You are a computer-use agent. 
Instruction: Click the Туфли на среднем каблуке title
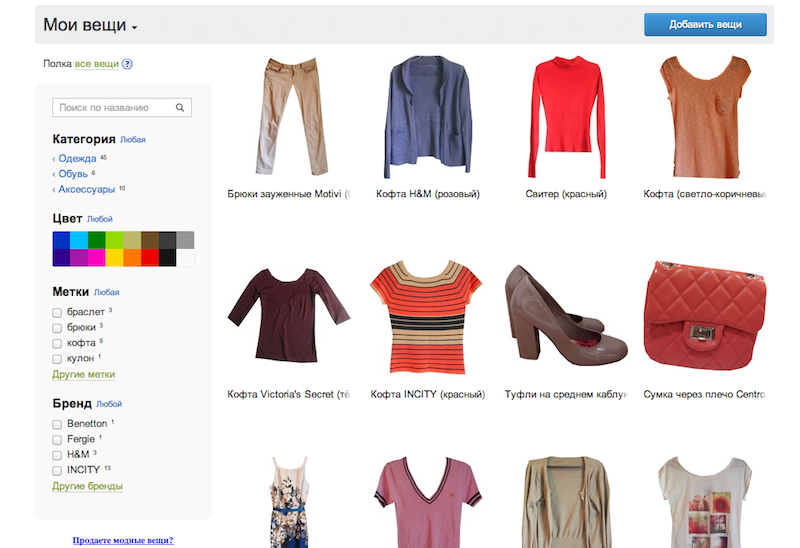click(566, 394)
